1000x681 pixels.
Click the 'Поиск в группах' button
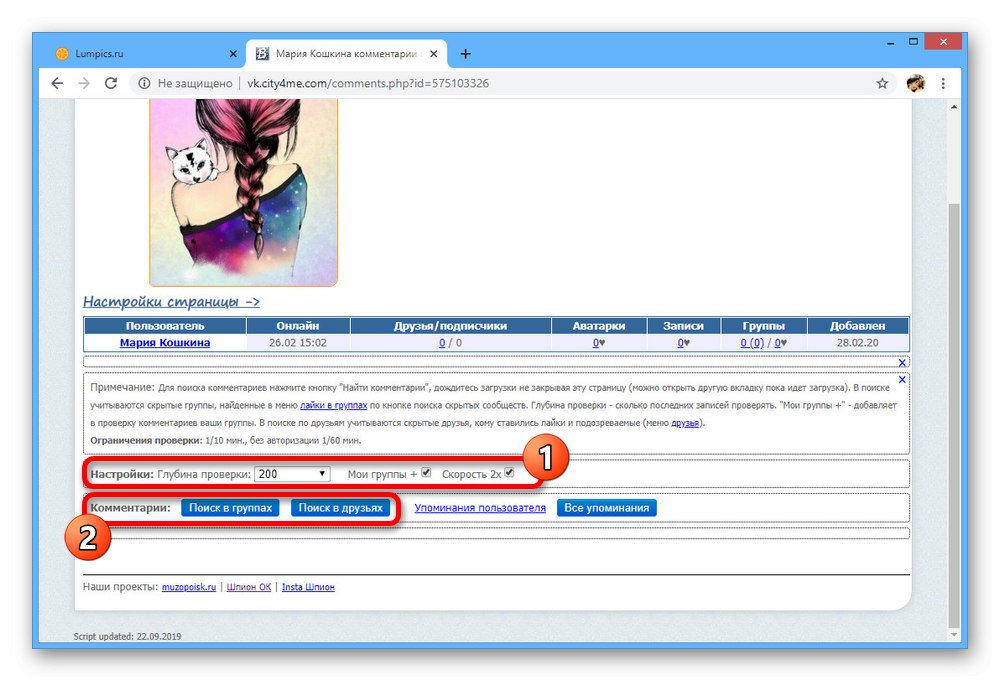pyautogui.click(x=230, y=508)
